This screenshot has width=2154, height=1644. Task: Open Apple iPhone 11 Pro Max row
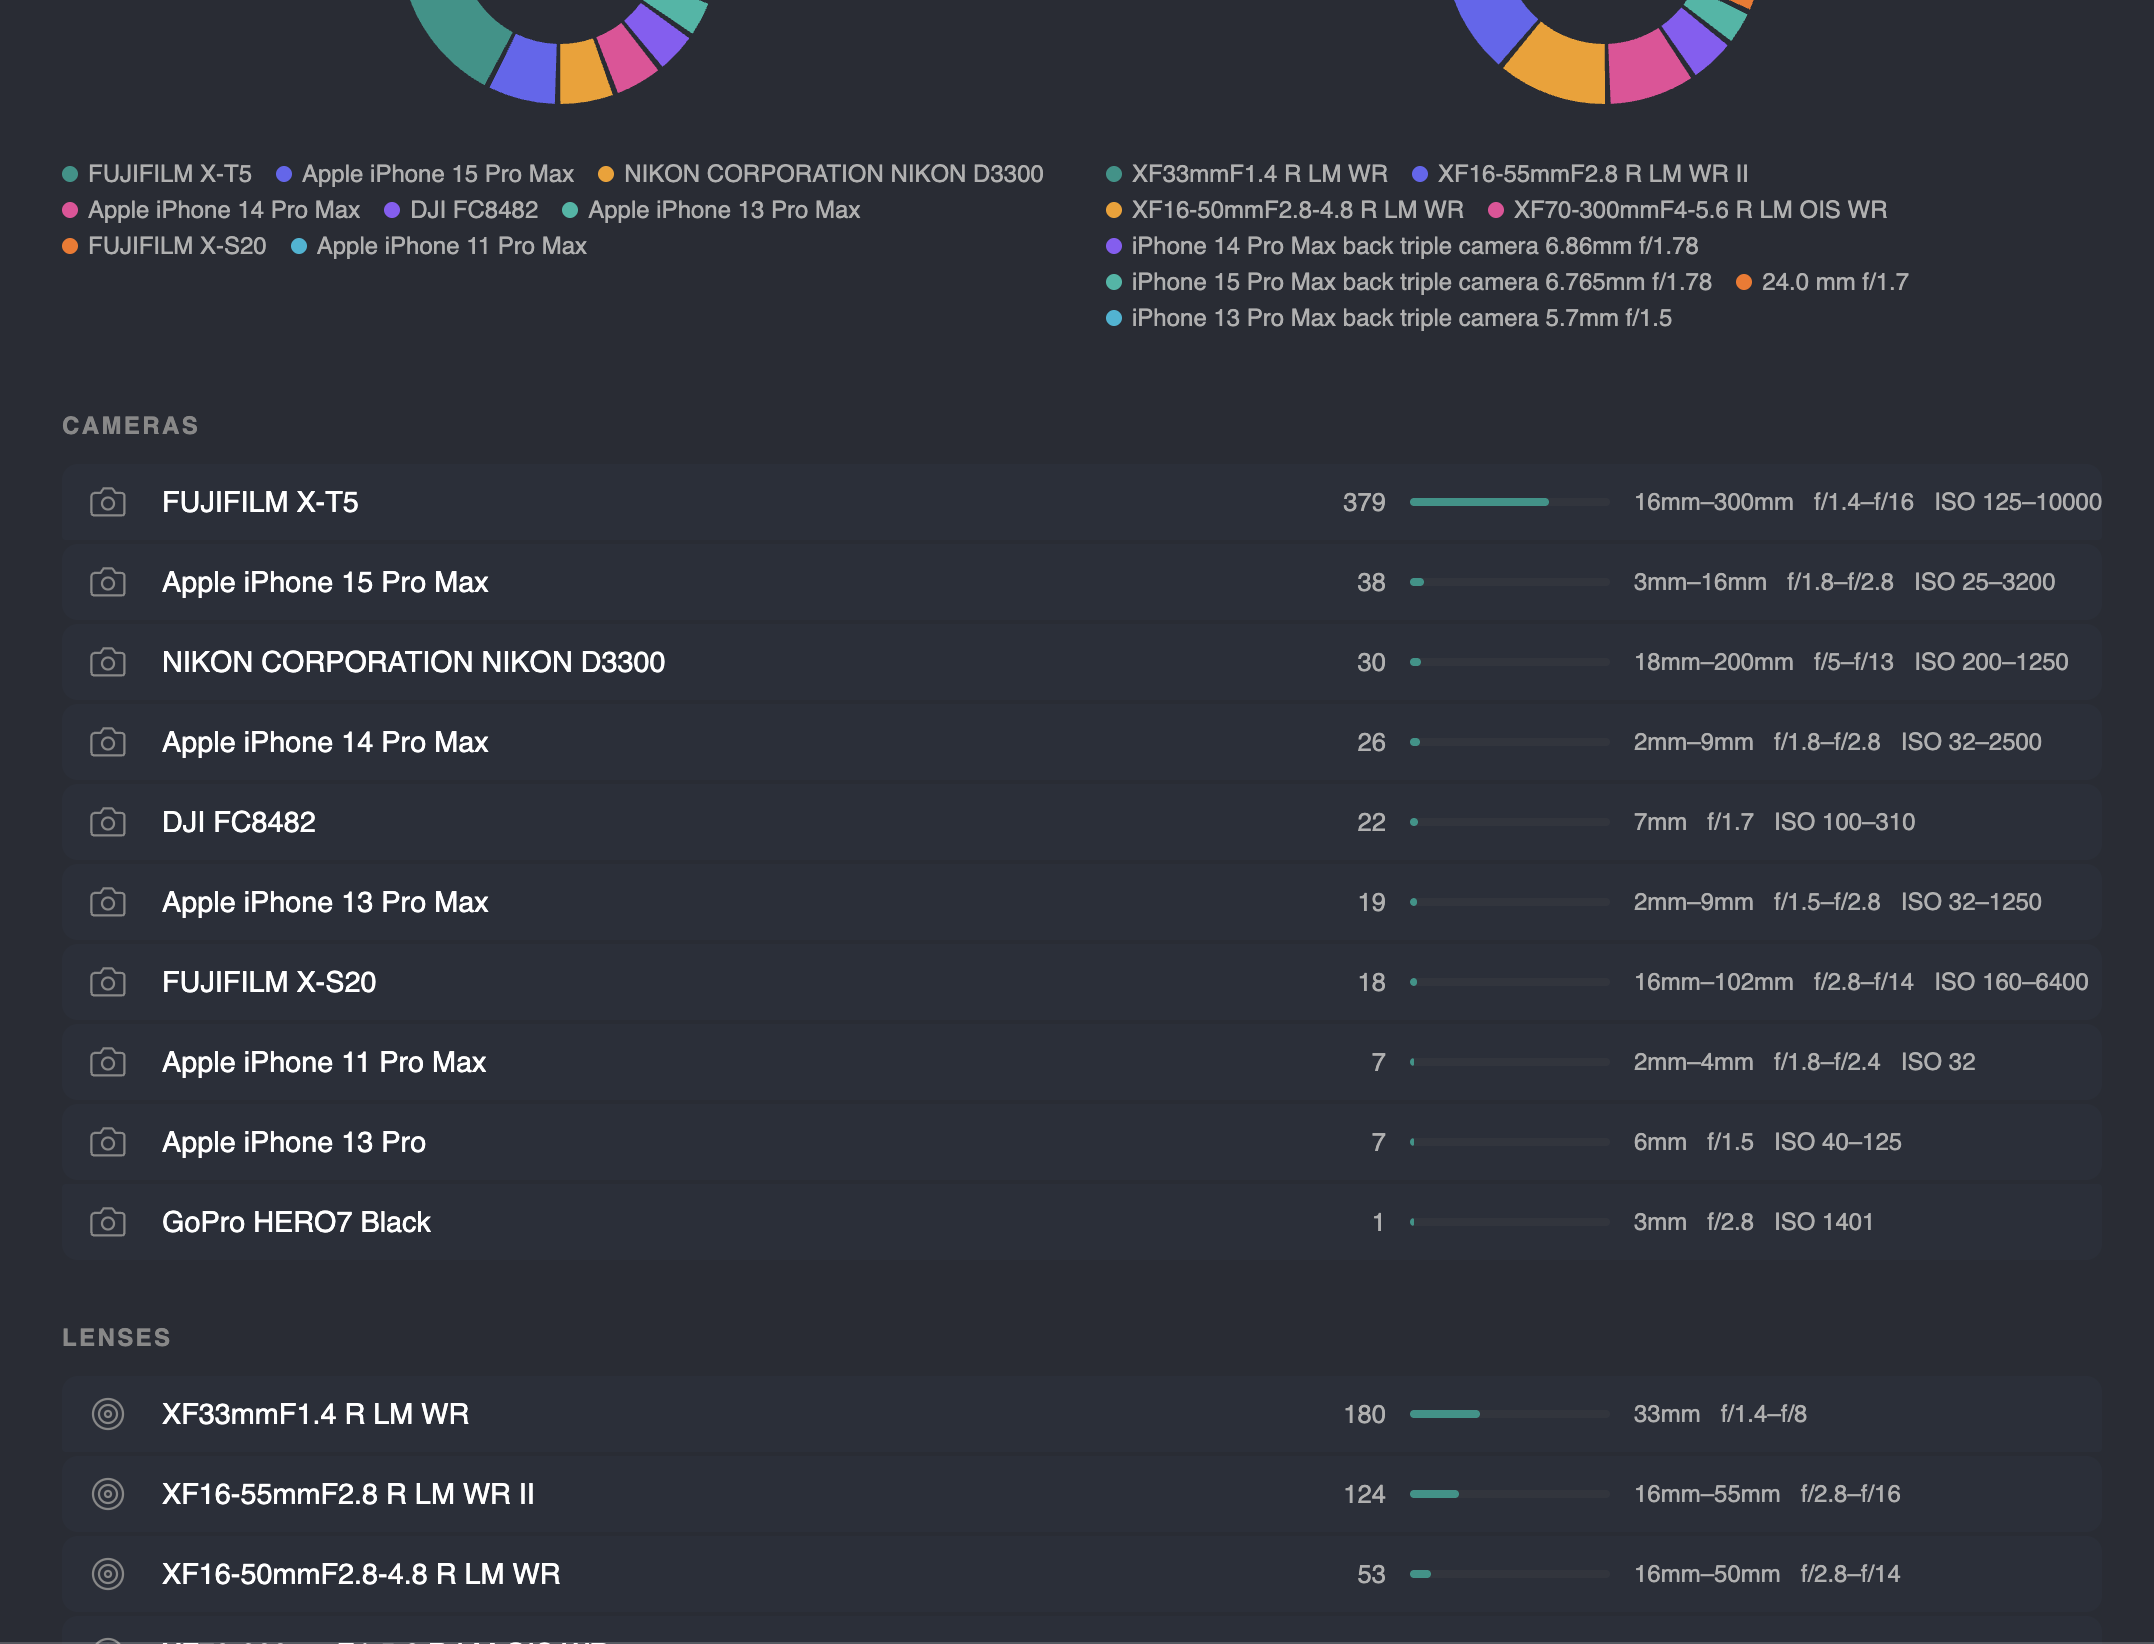pyautogui.click(x=324, y=1062)
